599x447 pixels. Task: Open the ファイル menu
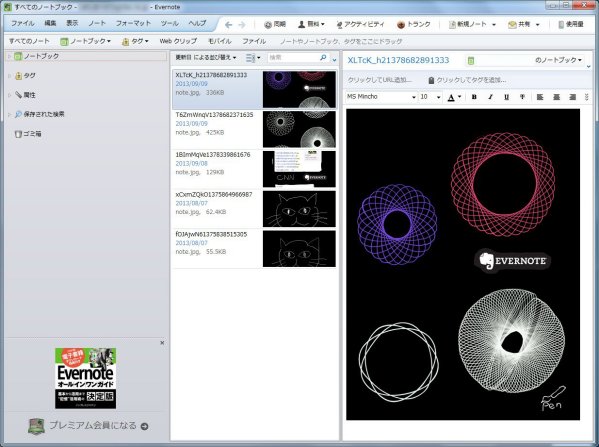coord(23,23)
